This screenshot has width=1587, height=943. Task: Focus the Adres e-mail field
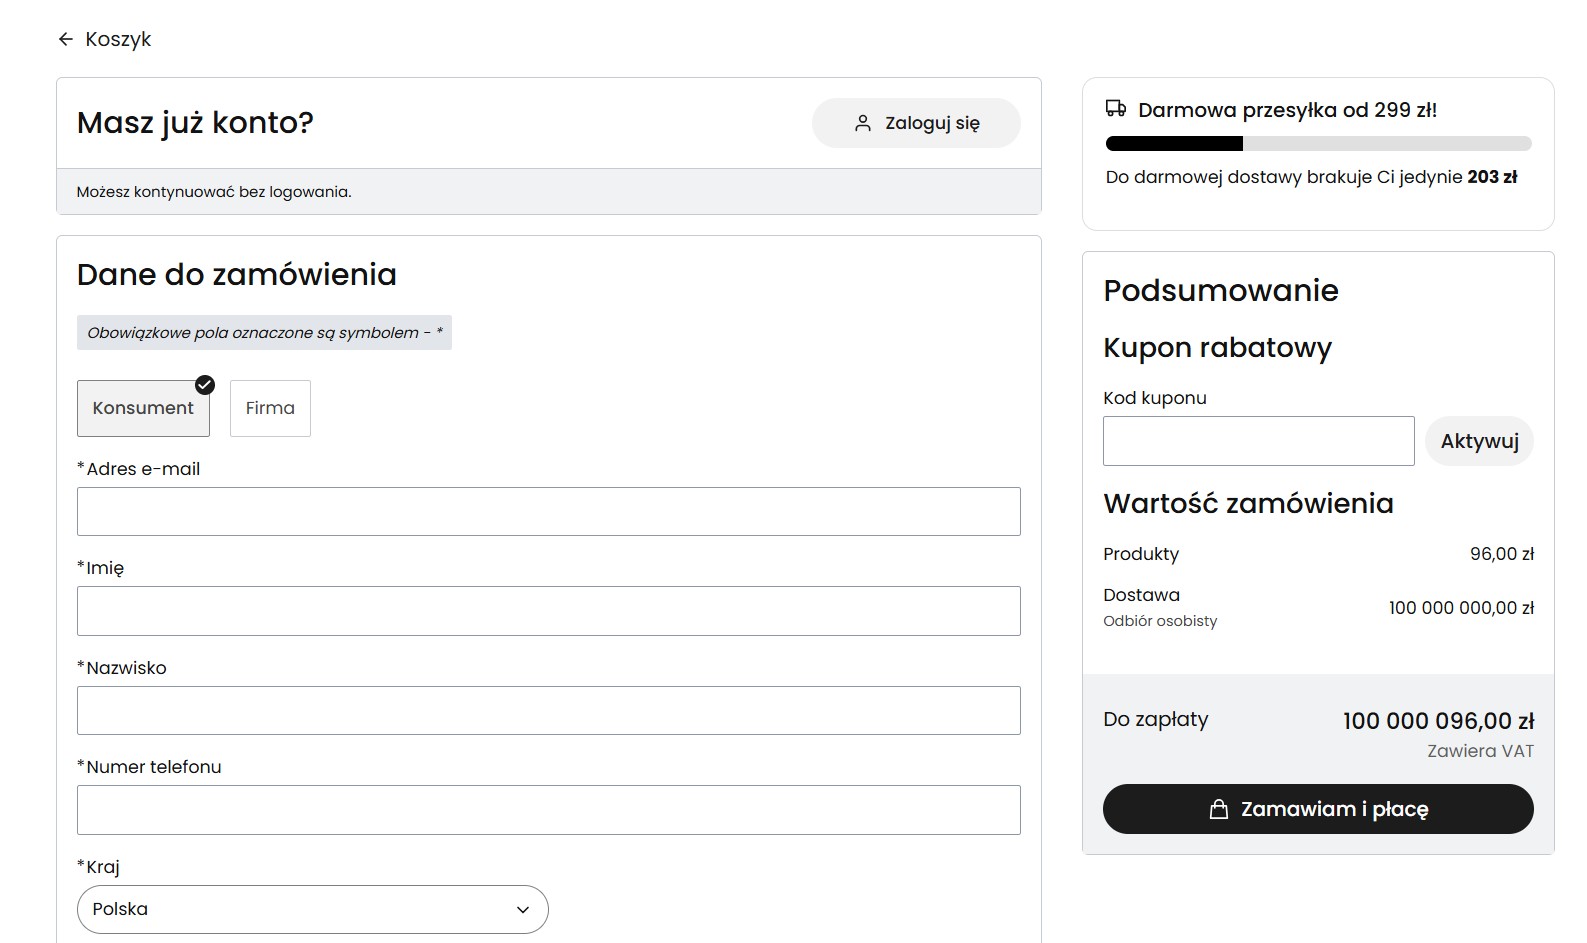[x=548, y=511]
